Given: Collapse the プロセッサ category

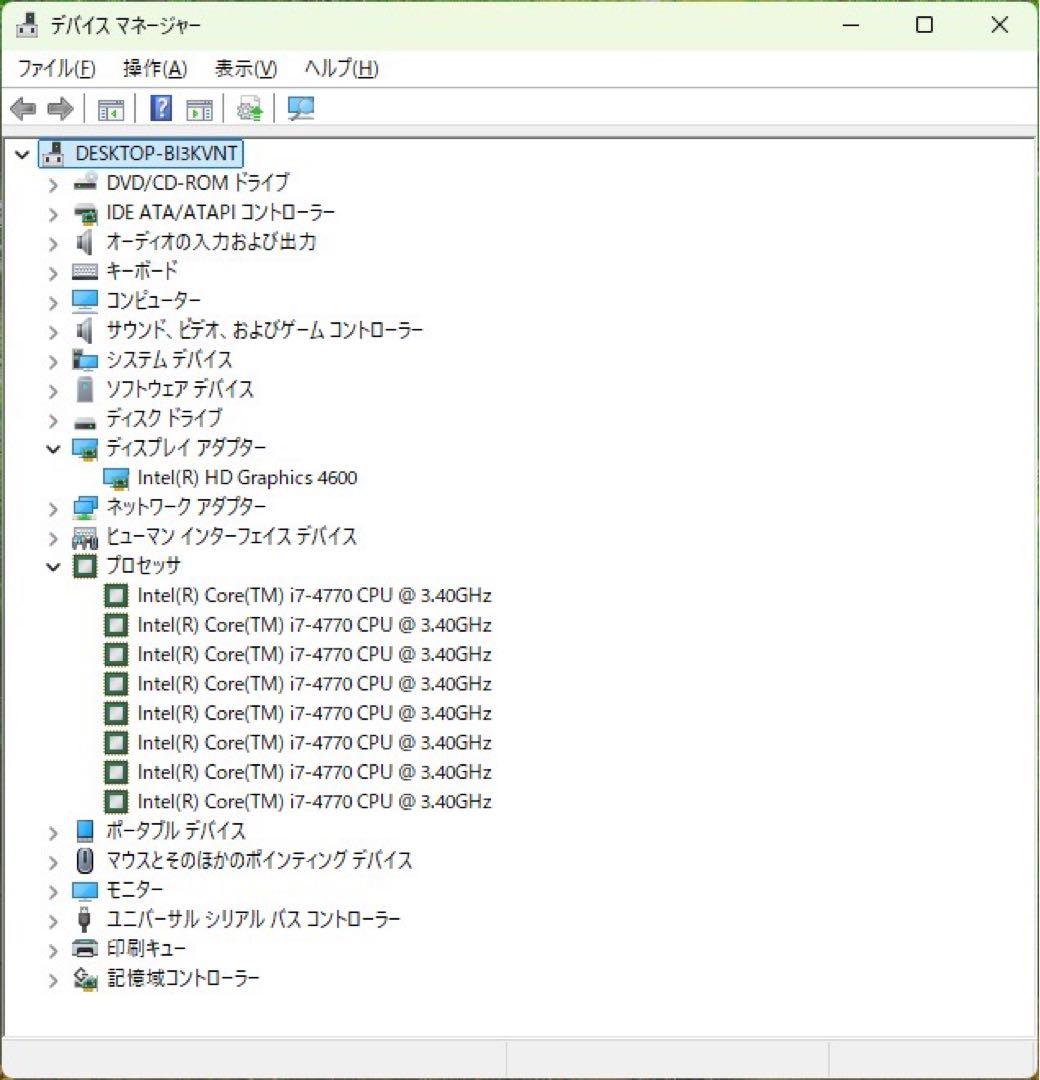Looking at the screenshot, I should click(52, 566).
